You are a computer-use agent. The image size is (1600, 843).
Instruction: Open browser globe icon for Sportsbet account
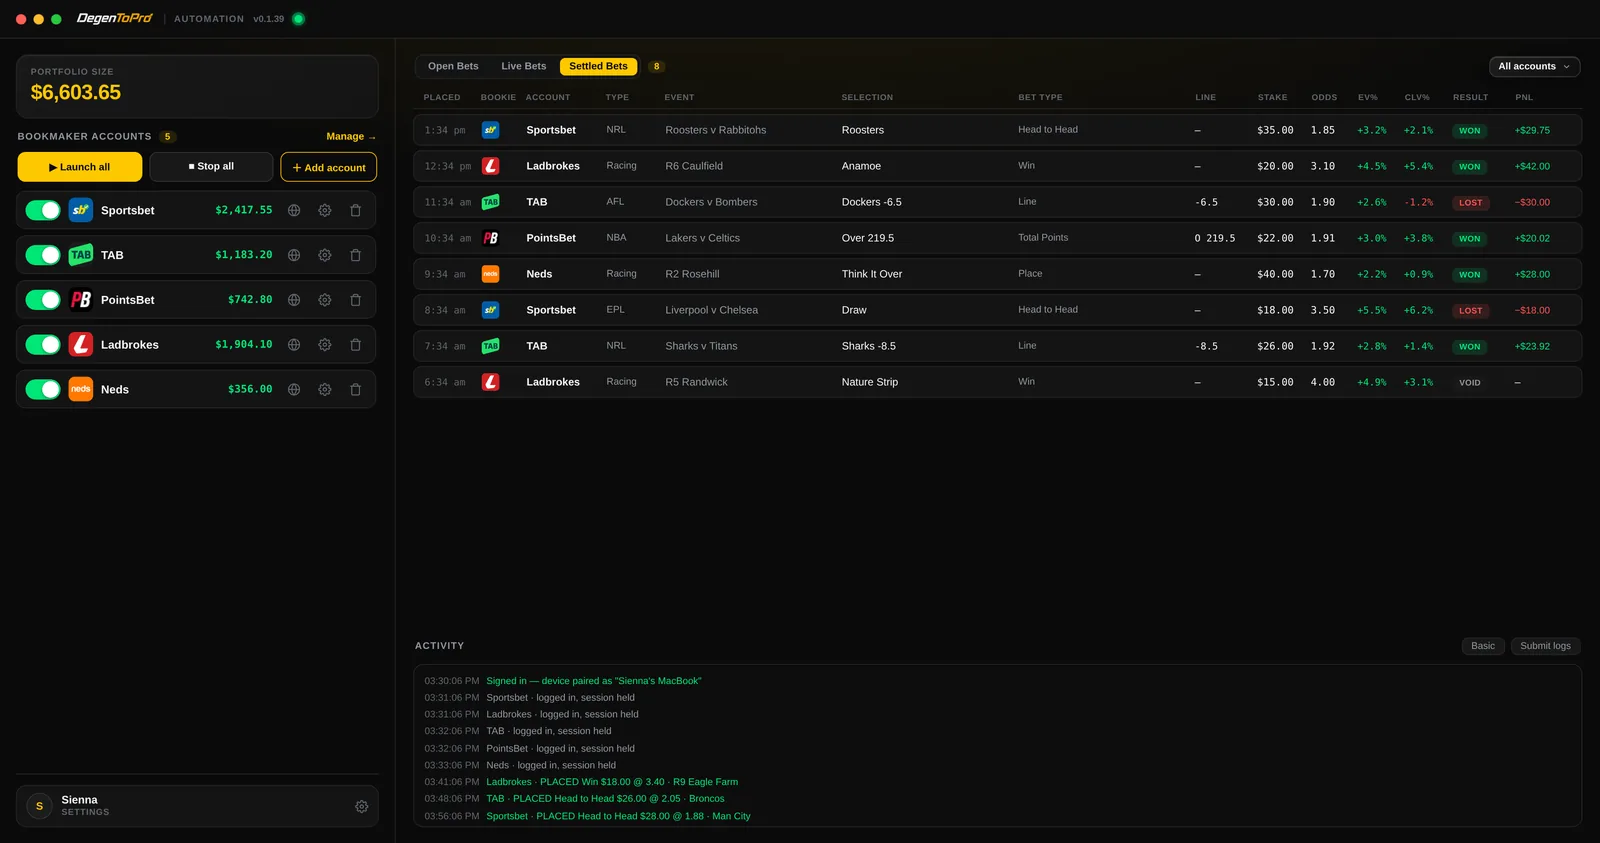(x=294, y=211)
